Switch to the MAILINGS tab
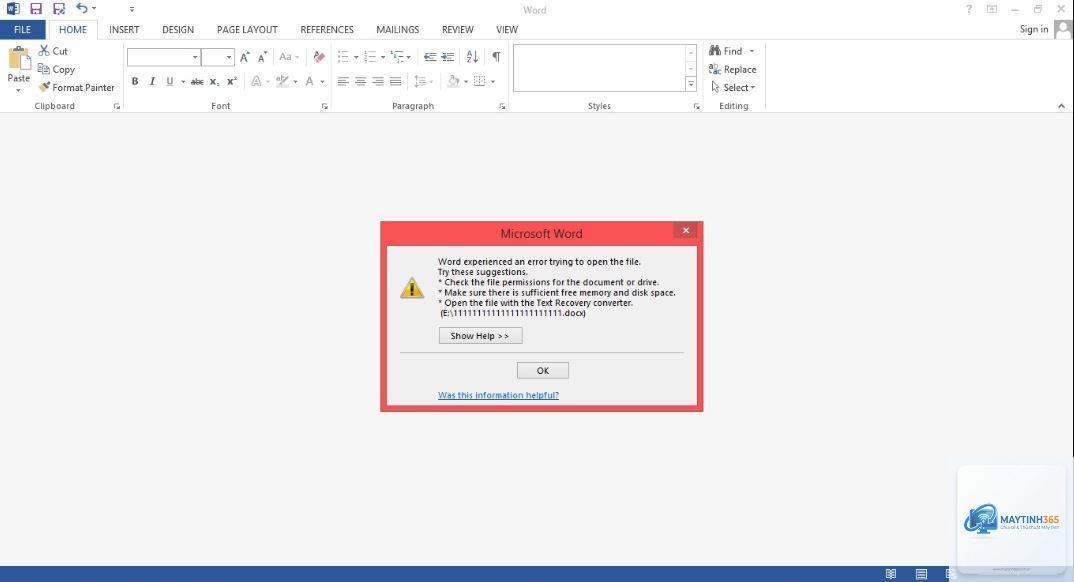1074x582 pixels. point(397,29)
